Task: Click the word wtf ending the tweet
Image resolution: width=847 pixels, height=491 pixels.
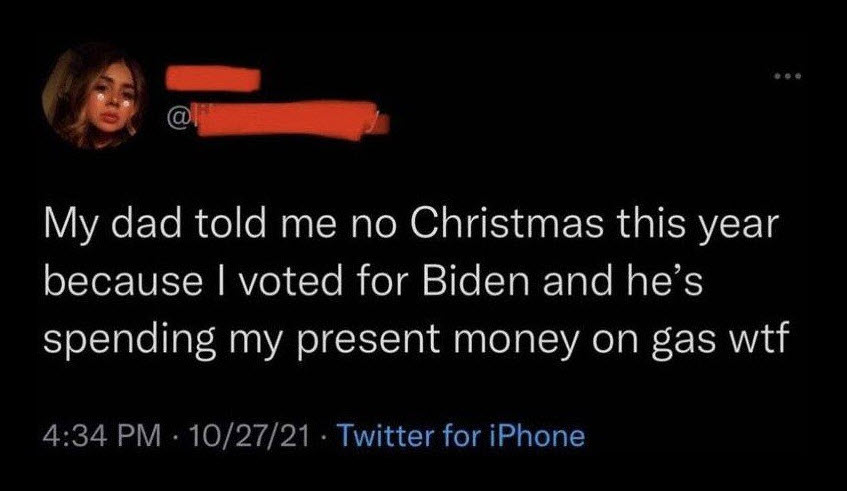Action: pos(757,339)
